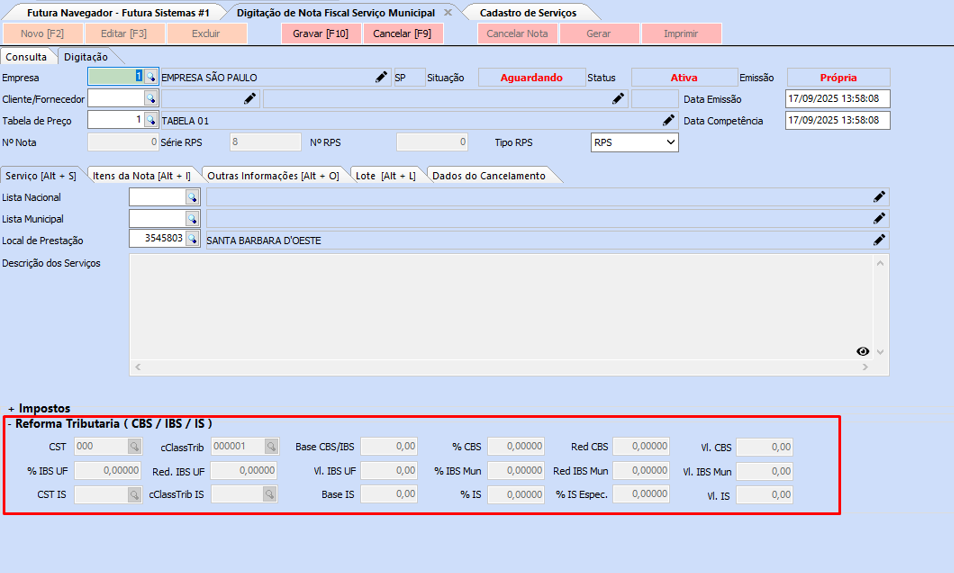
Task: Open the Outras Informações tab
Action: click(272, 175)
